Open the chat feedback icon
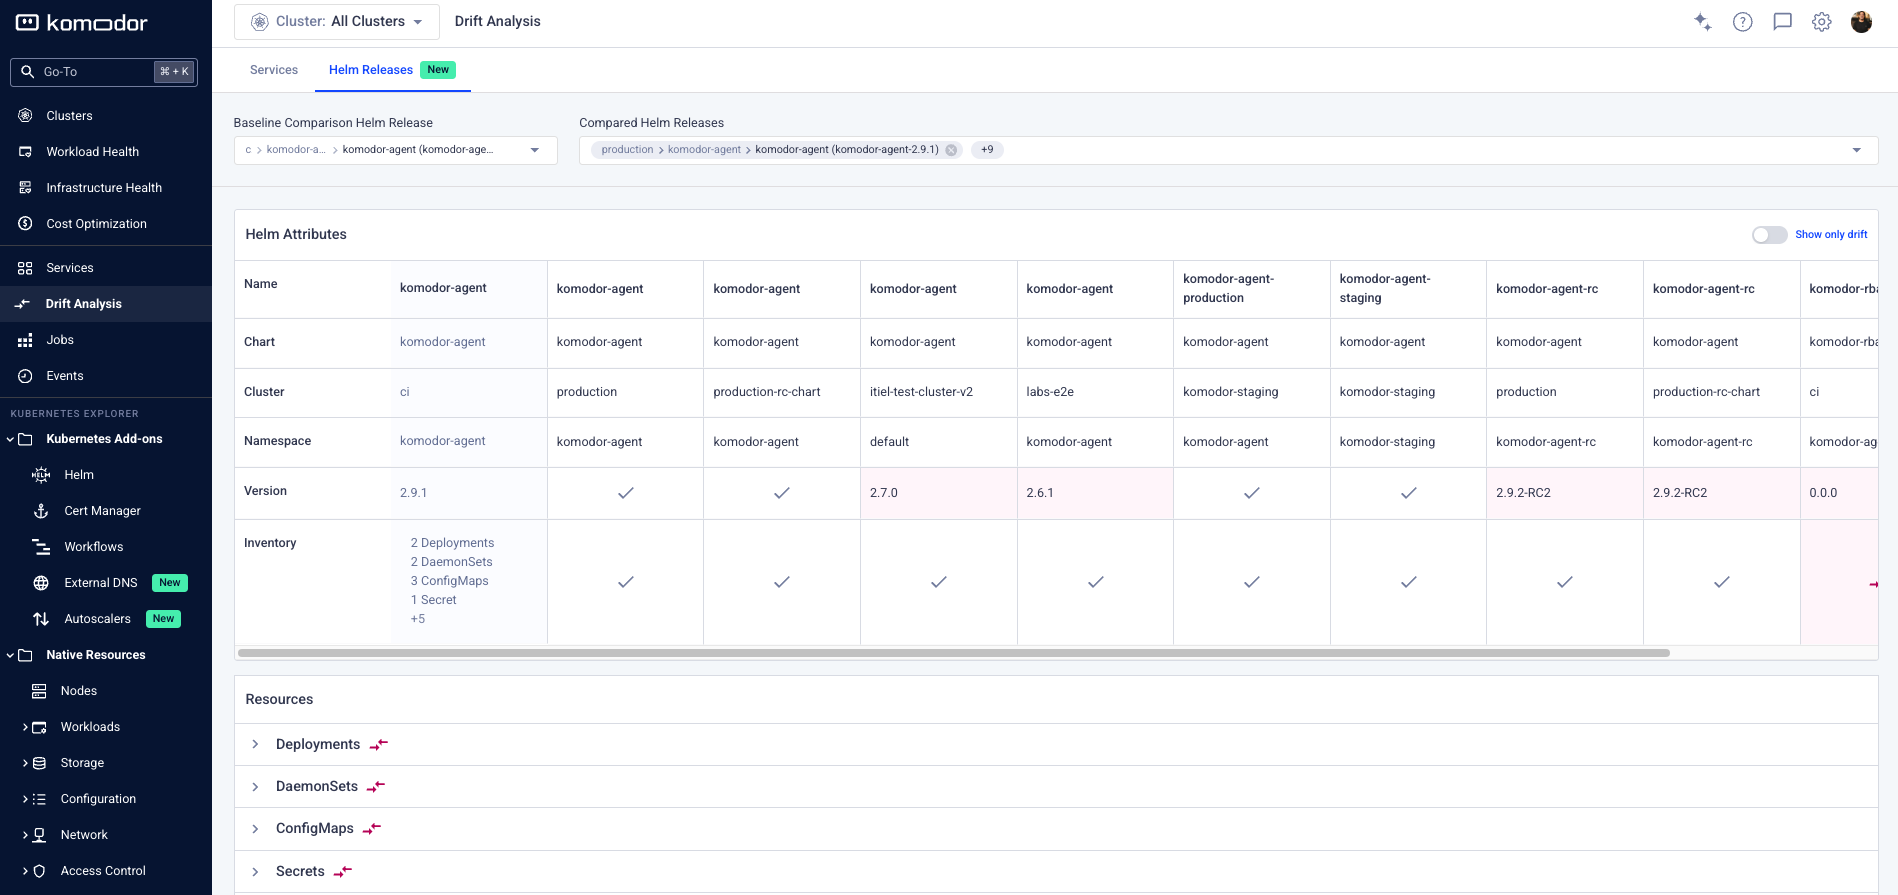Viewport: 1898px width, 895px height. pyautogui.click(x=1782, y=22)
